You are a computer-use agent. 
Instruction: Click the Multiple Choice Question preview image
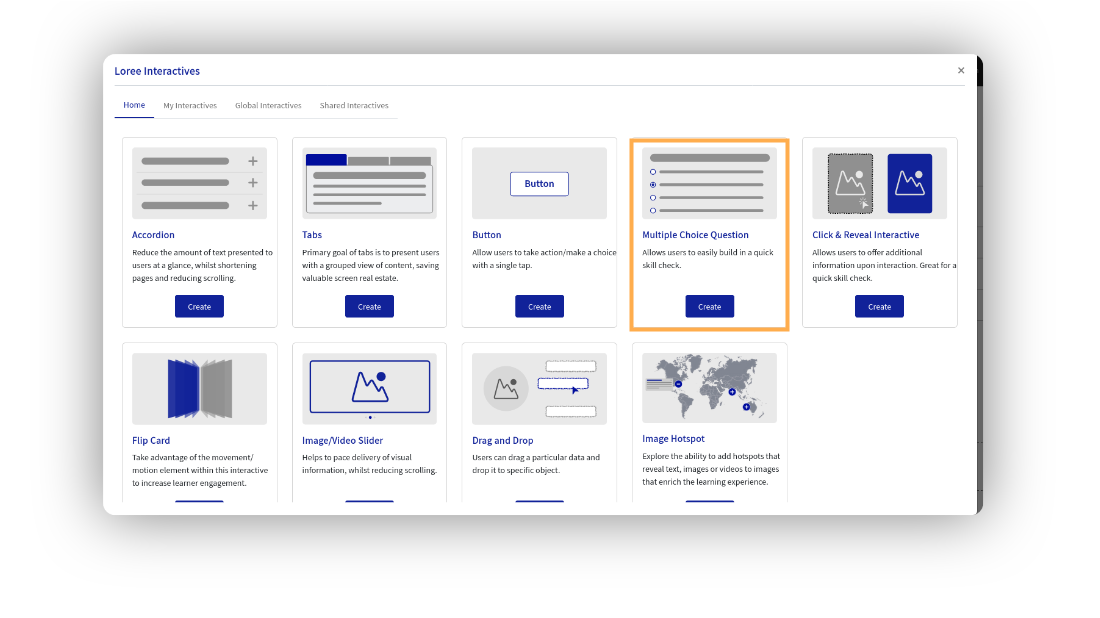pyautogui.click(x=709, y=183)
